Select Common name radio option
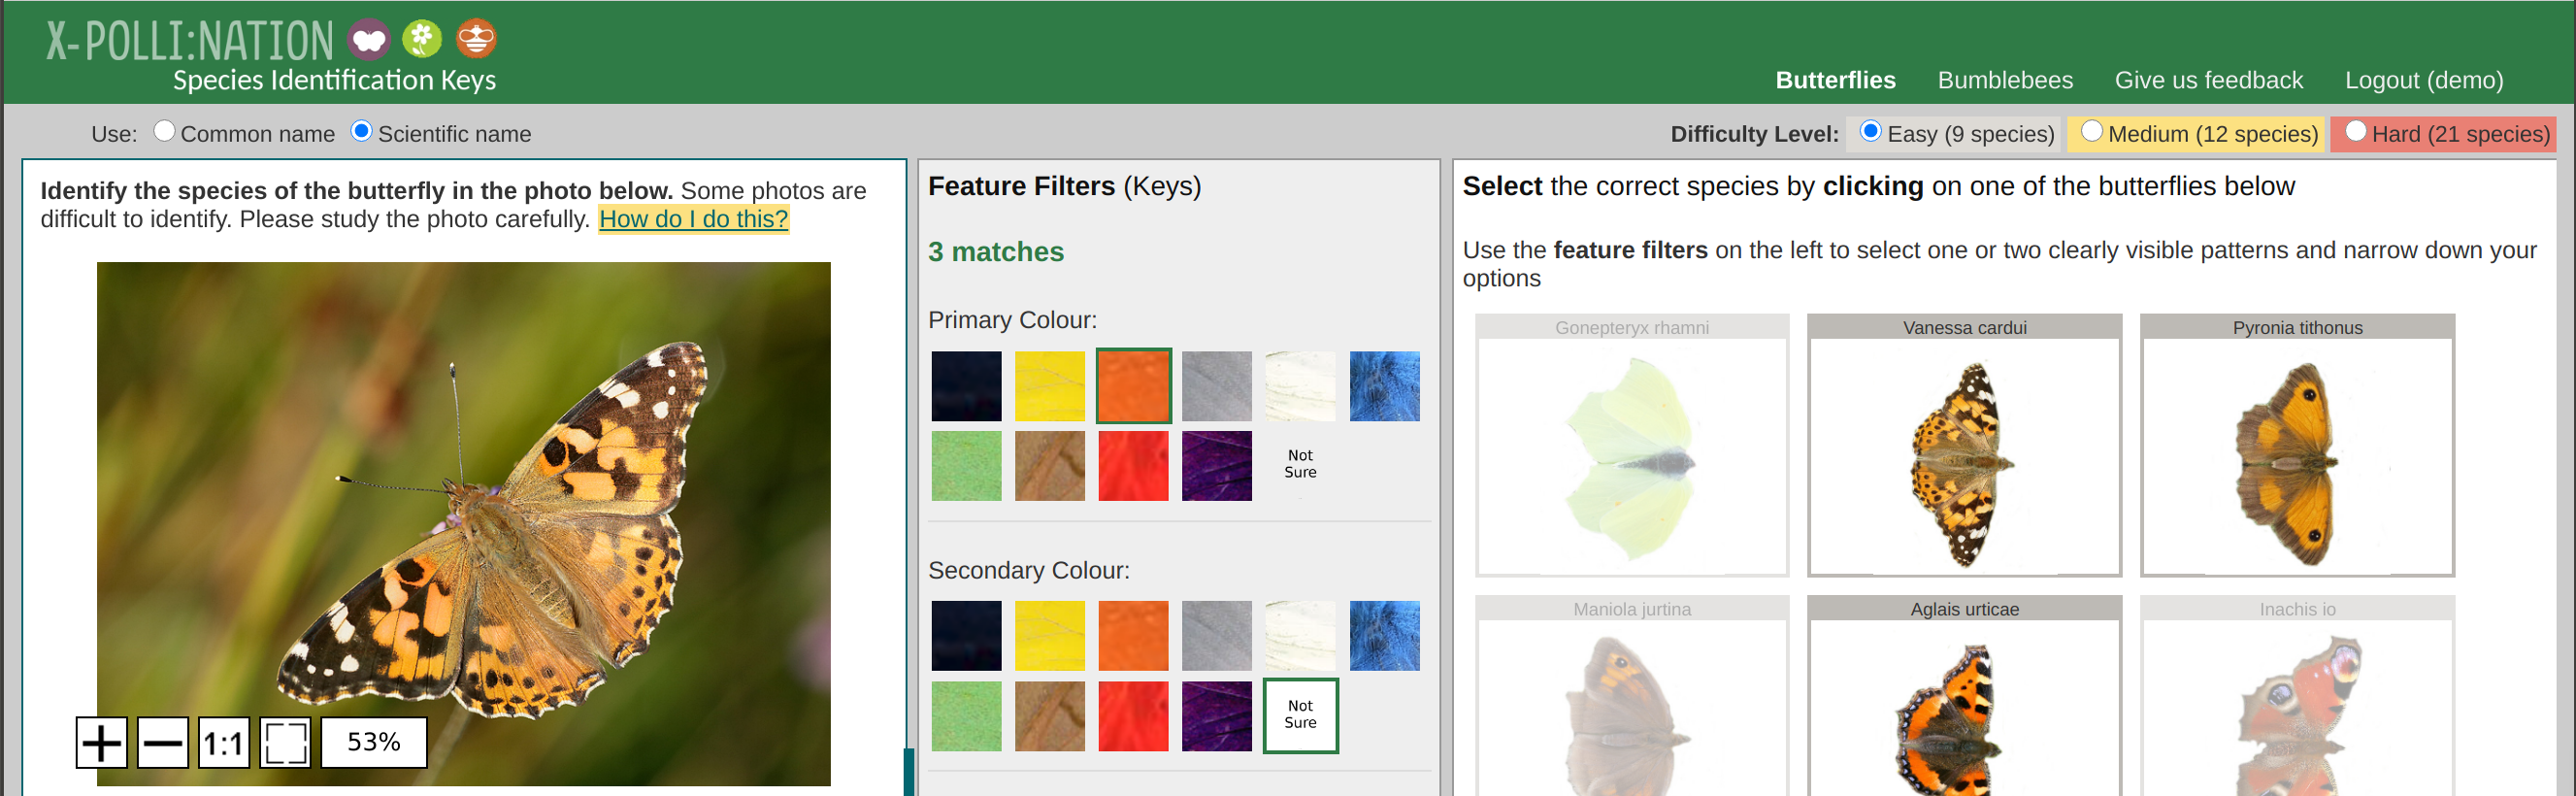This screenshot has width=2576, height=796. click(x=165, y=132)
